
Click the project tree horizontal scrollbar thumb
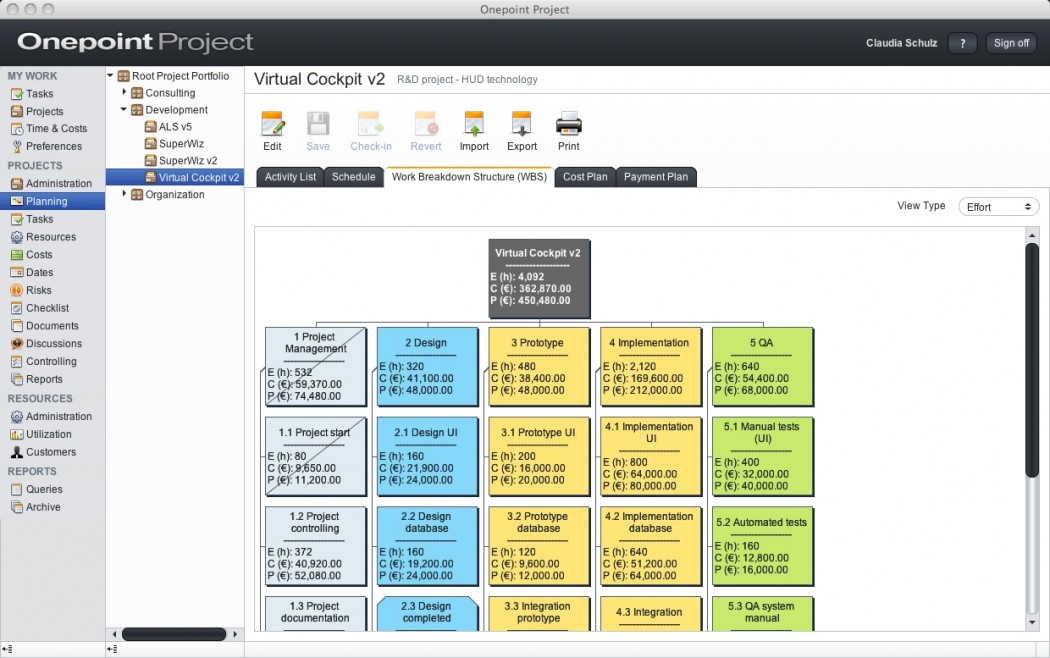[174, 634]
